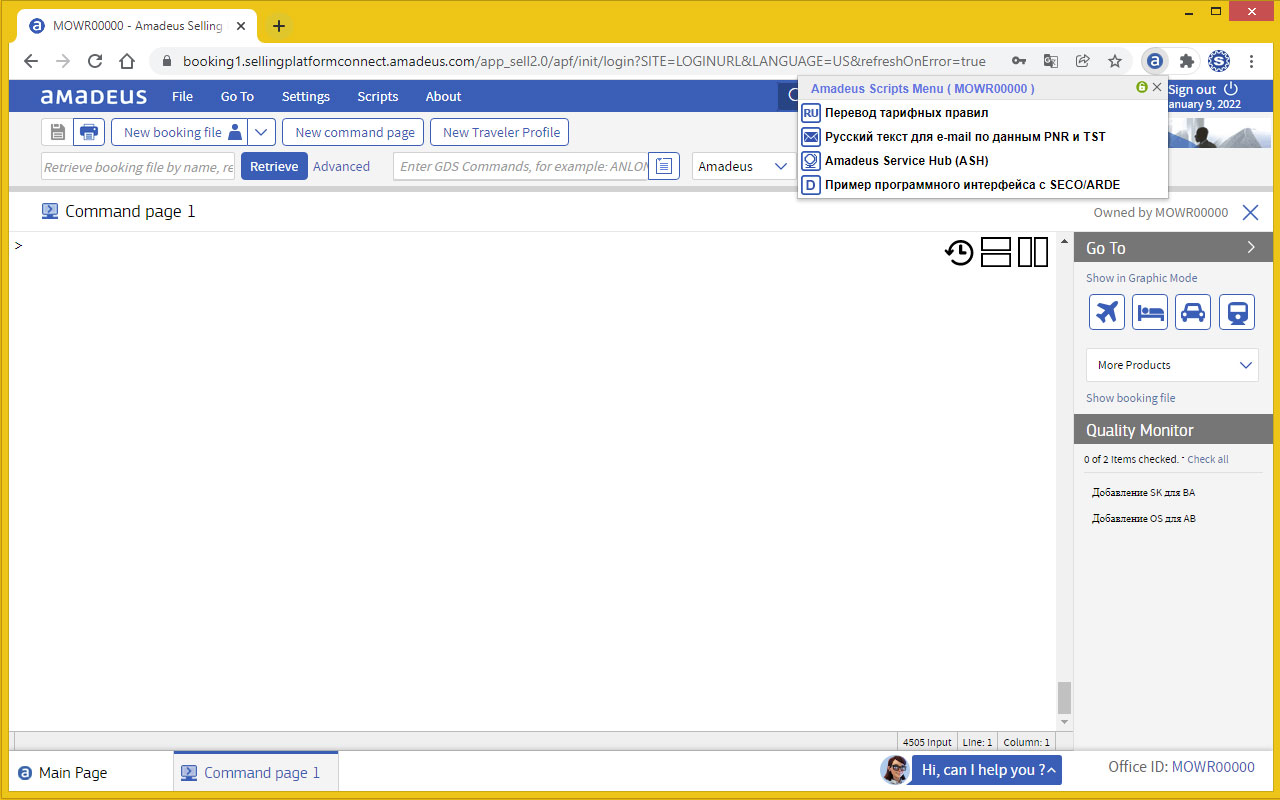Click the save booking file icon

(57, 132)
